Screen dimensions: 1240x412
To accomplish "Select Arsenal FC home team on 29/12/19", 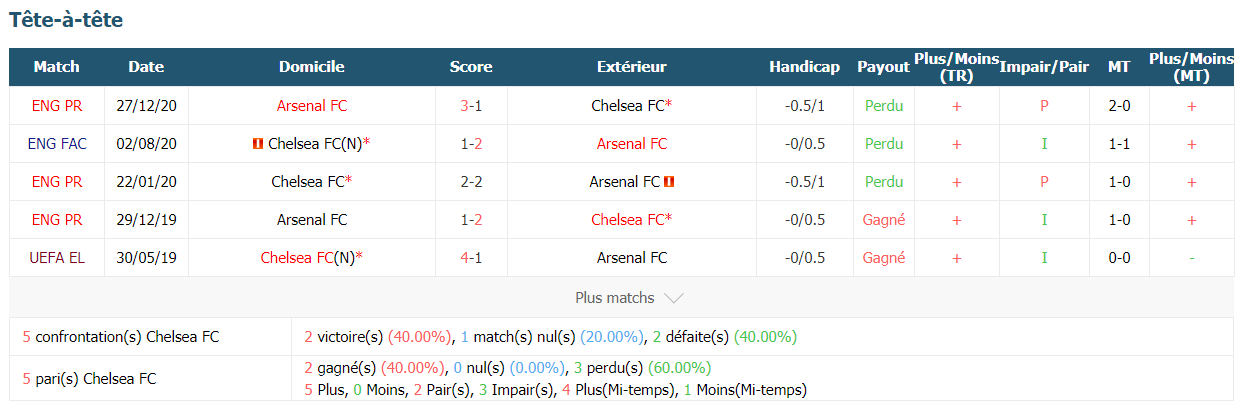I will pyautogui.click(x=312, y=220).
